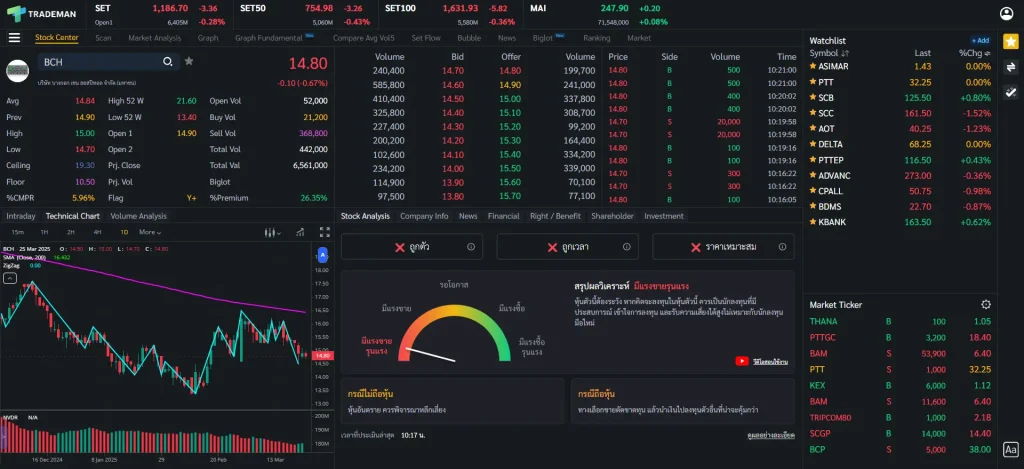
Task: Click the BCH symbol search field
Action: [100, 62]
